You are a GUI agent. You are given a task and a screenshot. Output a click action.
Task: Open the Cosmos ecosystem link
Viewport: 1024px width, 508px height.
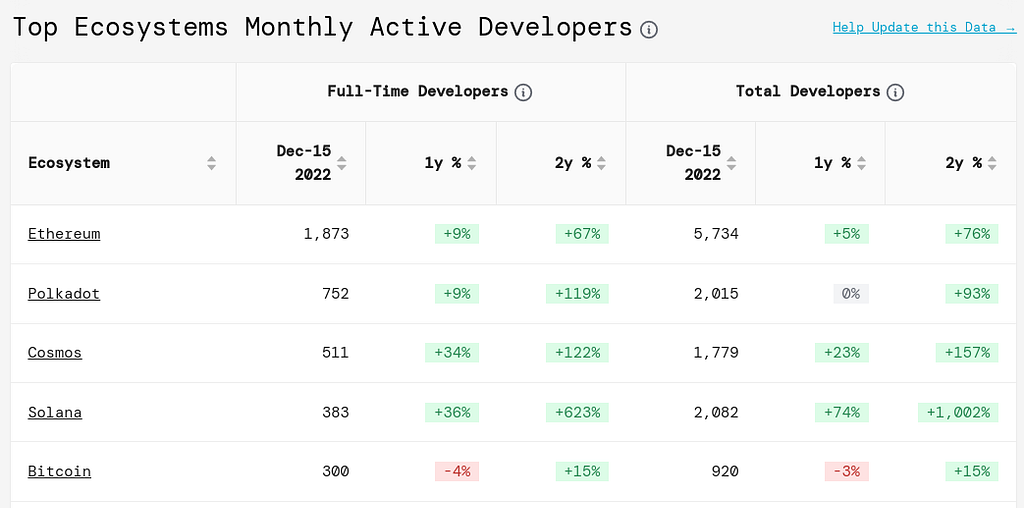(55, 353)
